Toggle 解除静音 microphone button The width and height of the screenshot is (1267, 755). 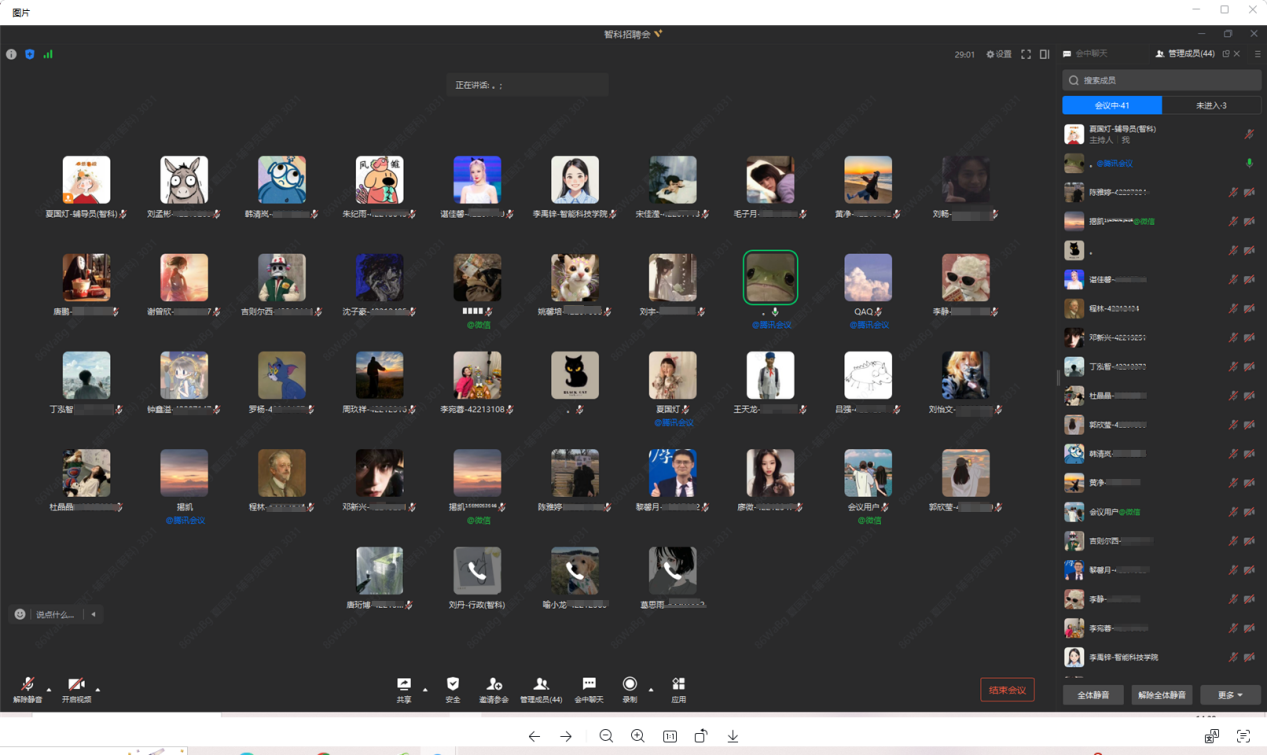click(27, 685)
